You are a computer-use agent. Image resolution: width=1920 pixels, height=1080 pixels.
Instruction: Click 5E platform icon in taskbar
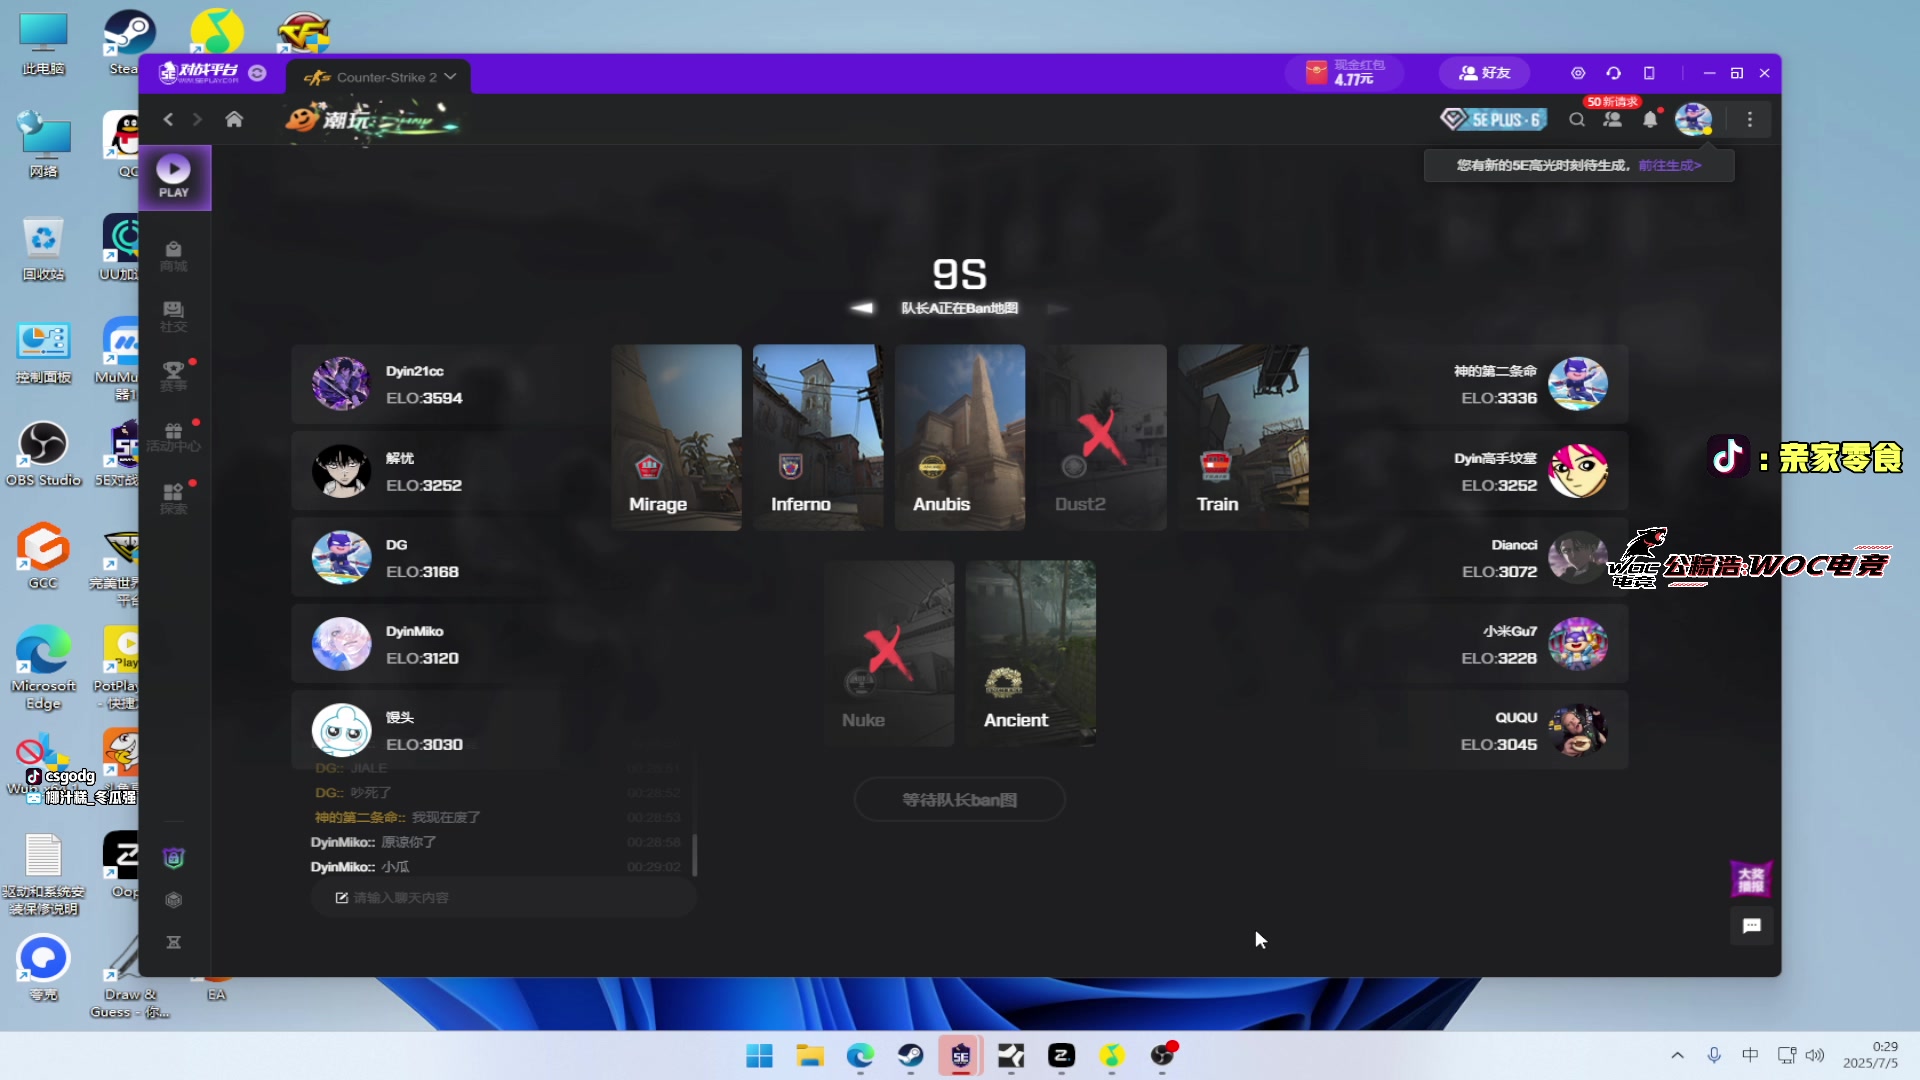[x=960, y=1056]
